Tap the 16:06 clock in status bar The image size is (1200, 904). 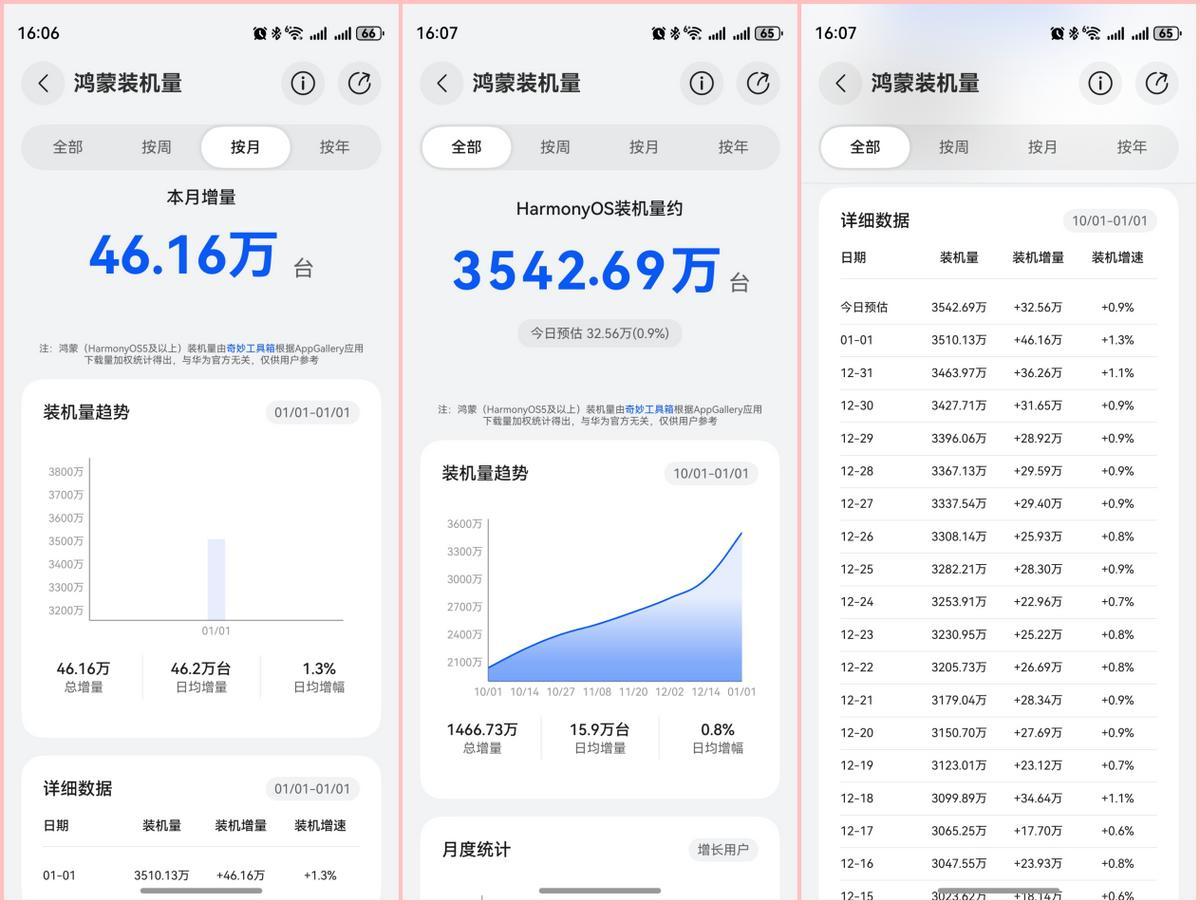pyautogui.click(x=38, y=33)
